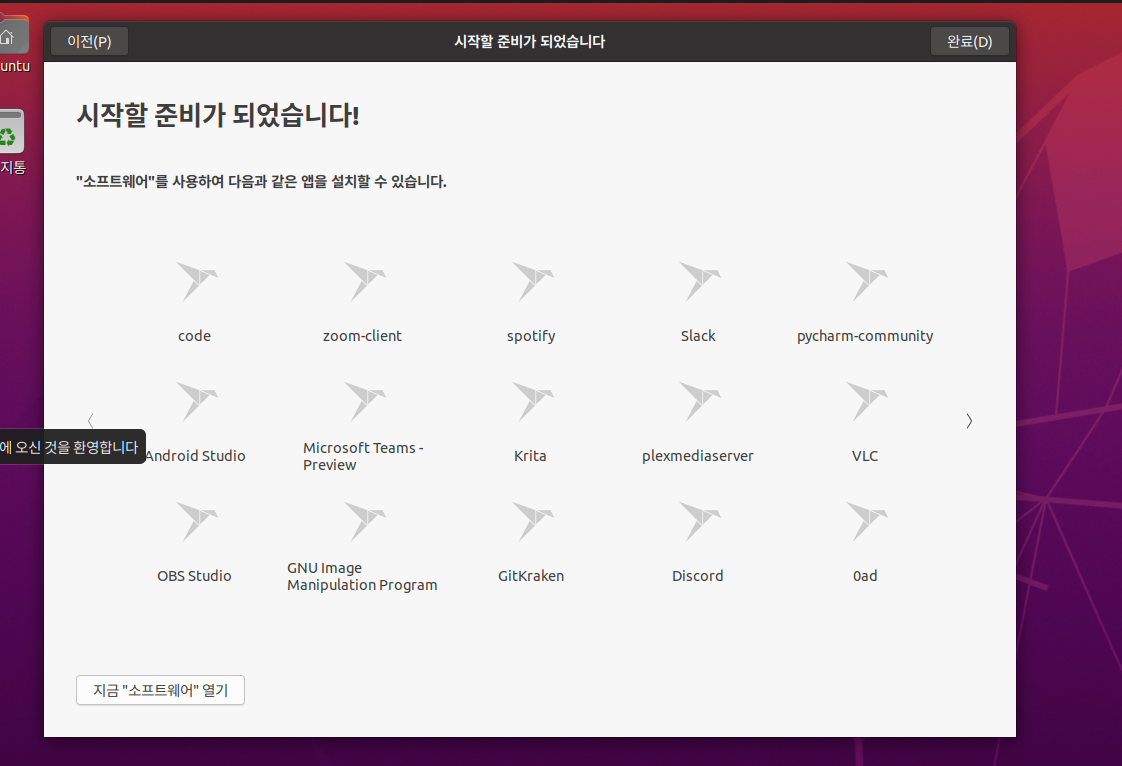This screenshot has height=766, width=1122.
Task: Click the pycharm-community label text
Action: point(865,336)
